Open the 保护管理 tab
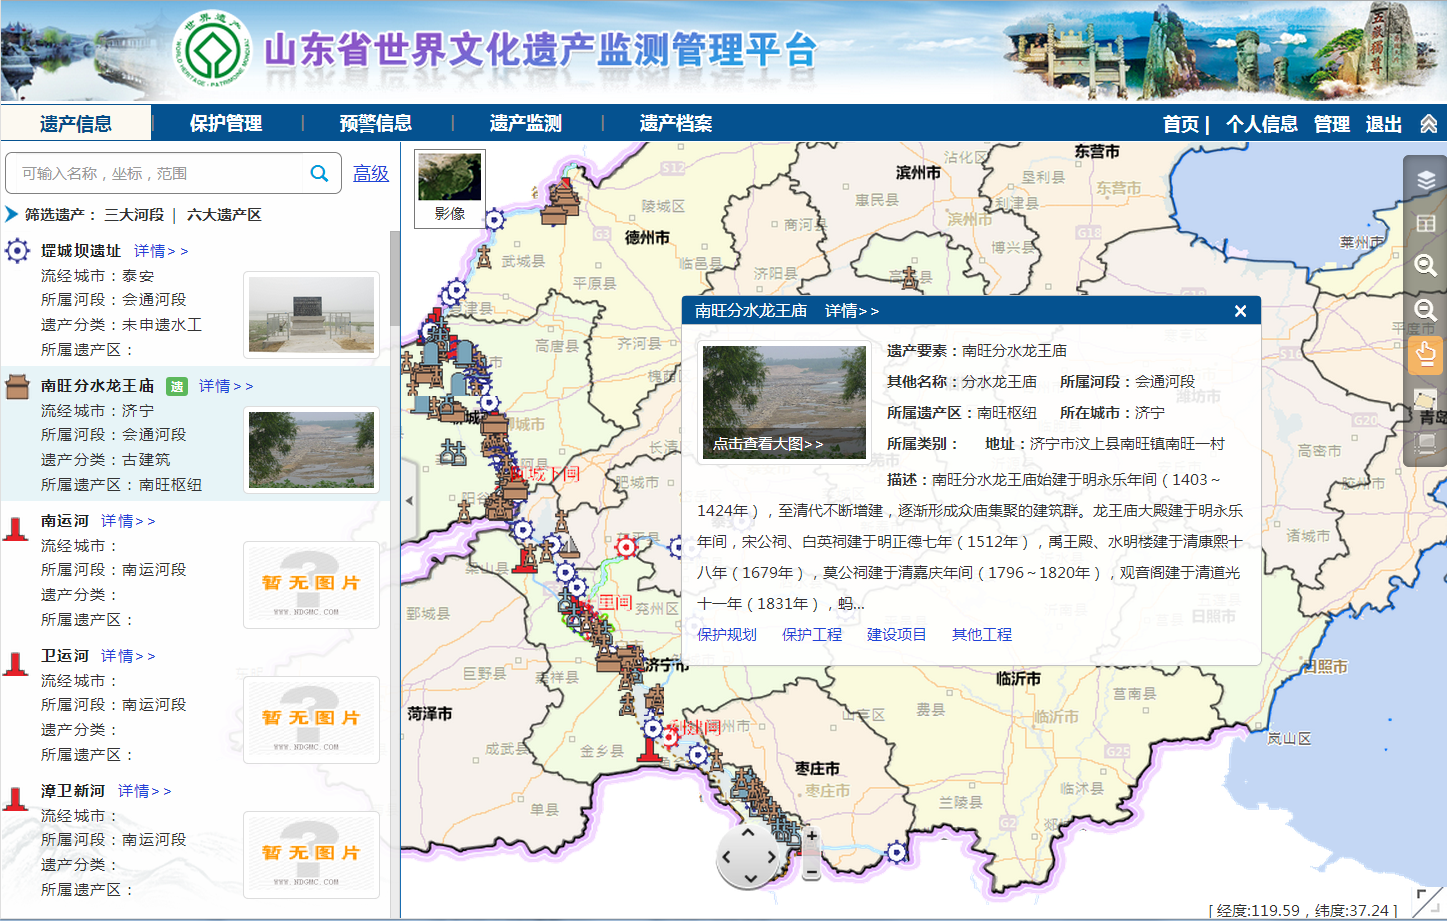Image resolution: width=1447 pixels, height=921 pixels. (226, 123)
